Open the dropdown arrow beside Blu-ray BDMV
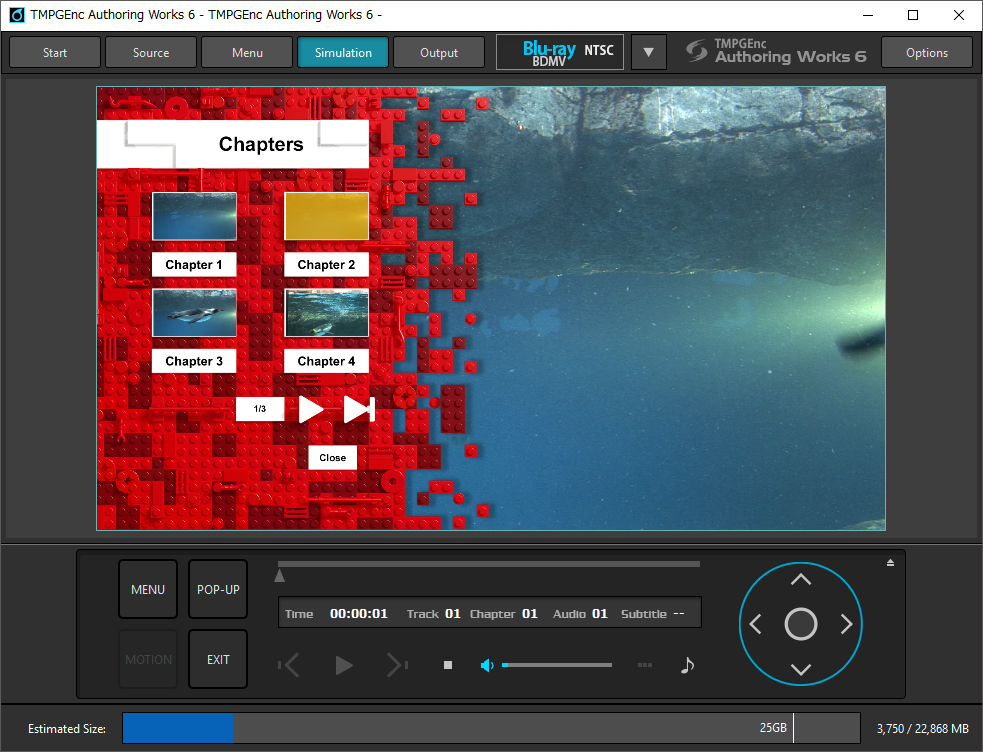983x752 pixels. coord(649,53)
